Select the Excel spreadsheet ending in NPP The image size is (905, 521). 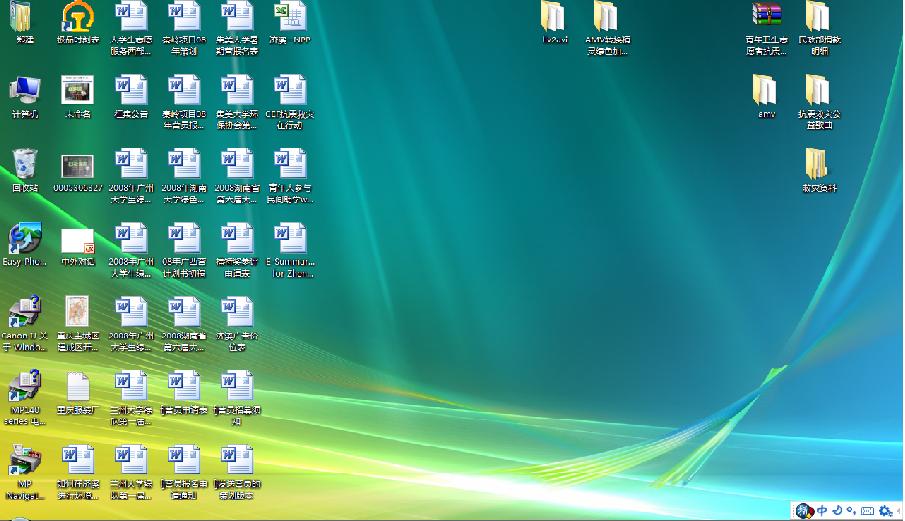click(290, 16)
